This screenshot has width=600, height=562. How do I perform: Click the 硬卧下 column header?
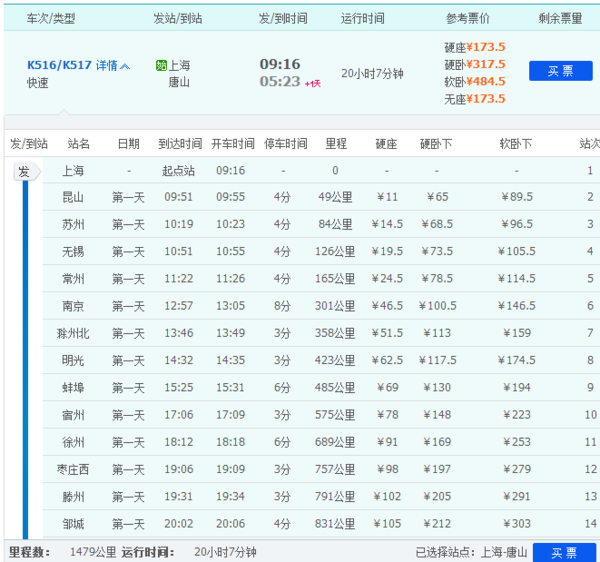coord(436,144)
